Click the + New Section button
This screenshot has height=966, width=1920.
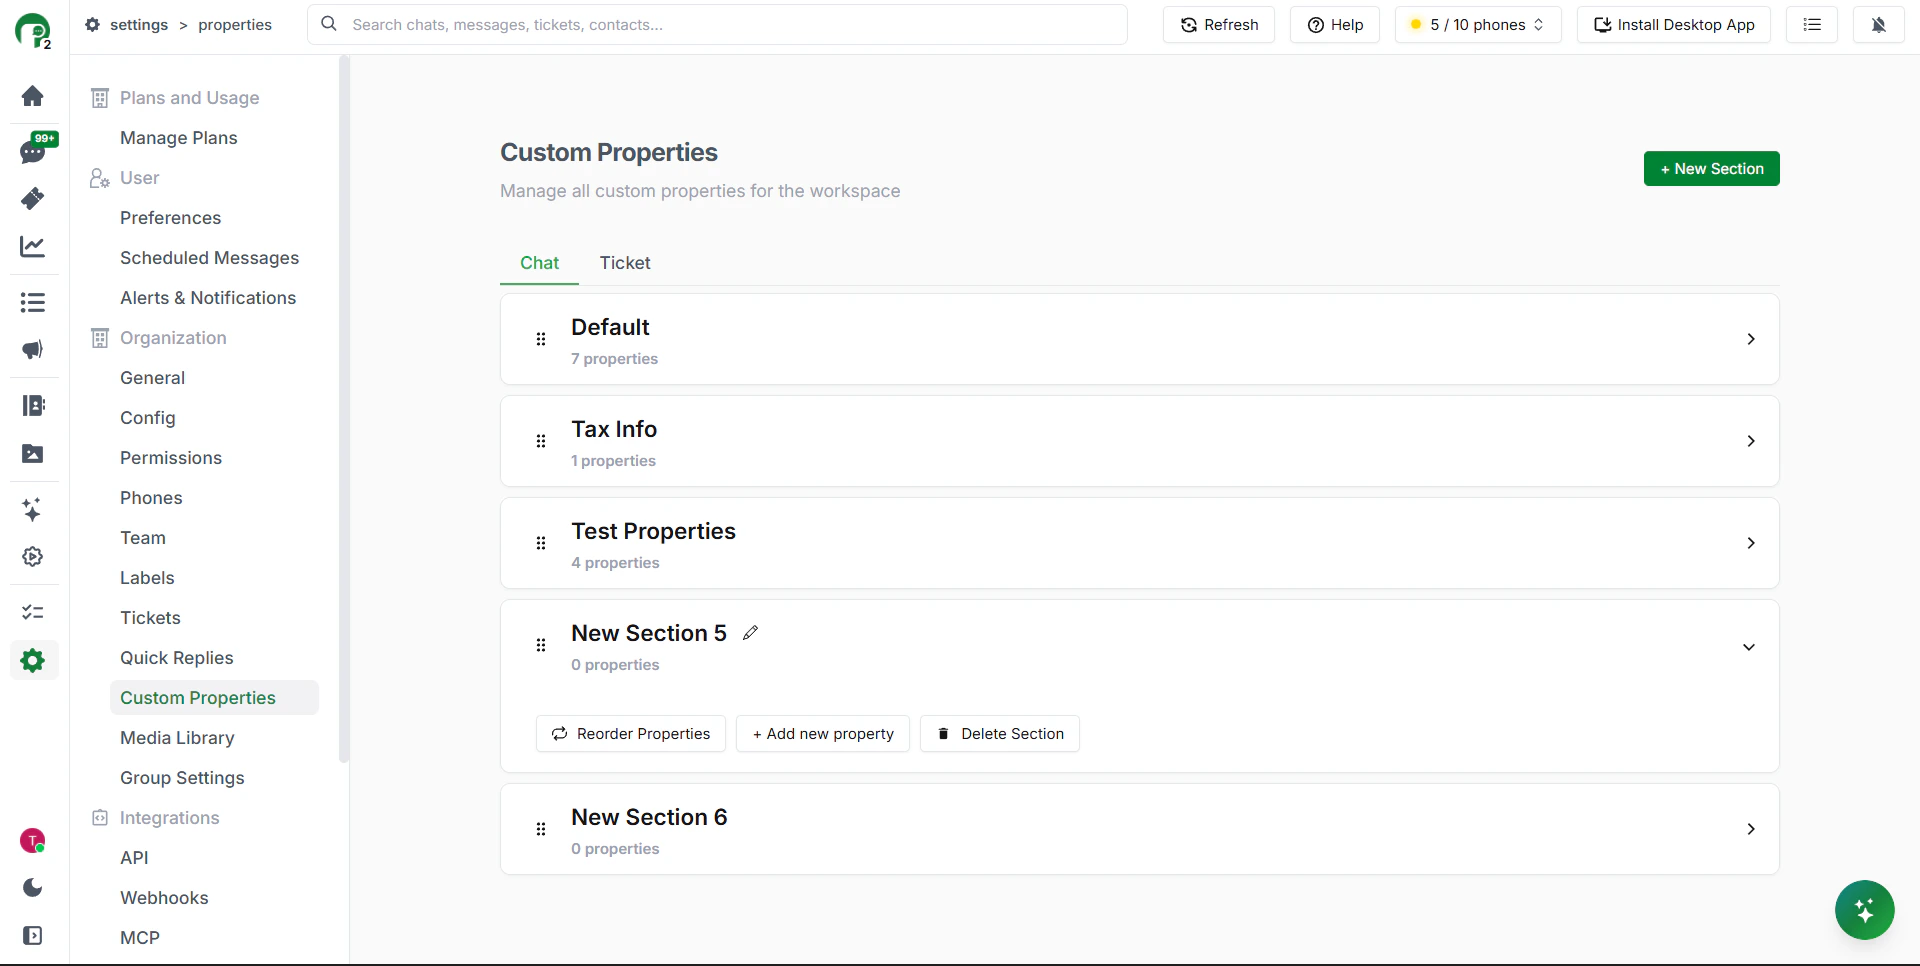pos(1711,169)
